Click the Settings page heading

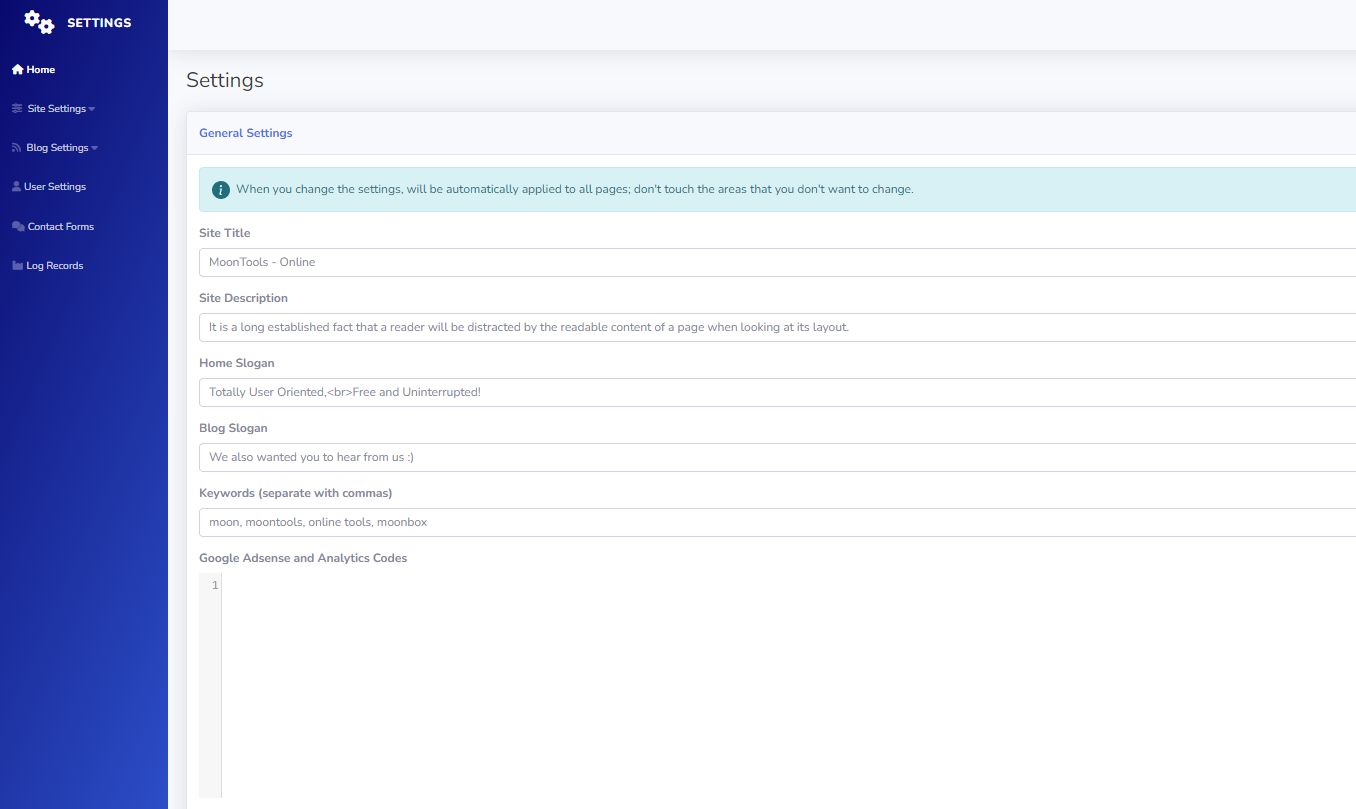point(225,81)
